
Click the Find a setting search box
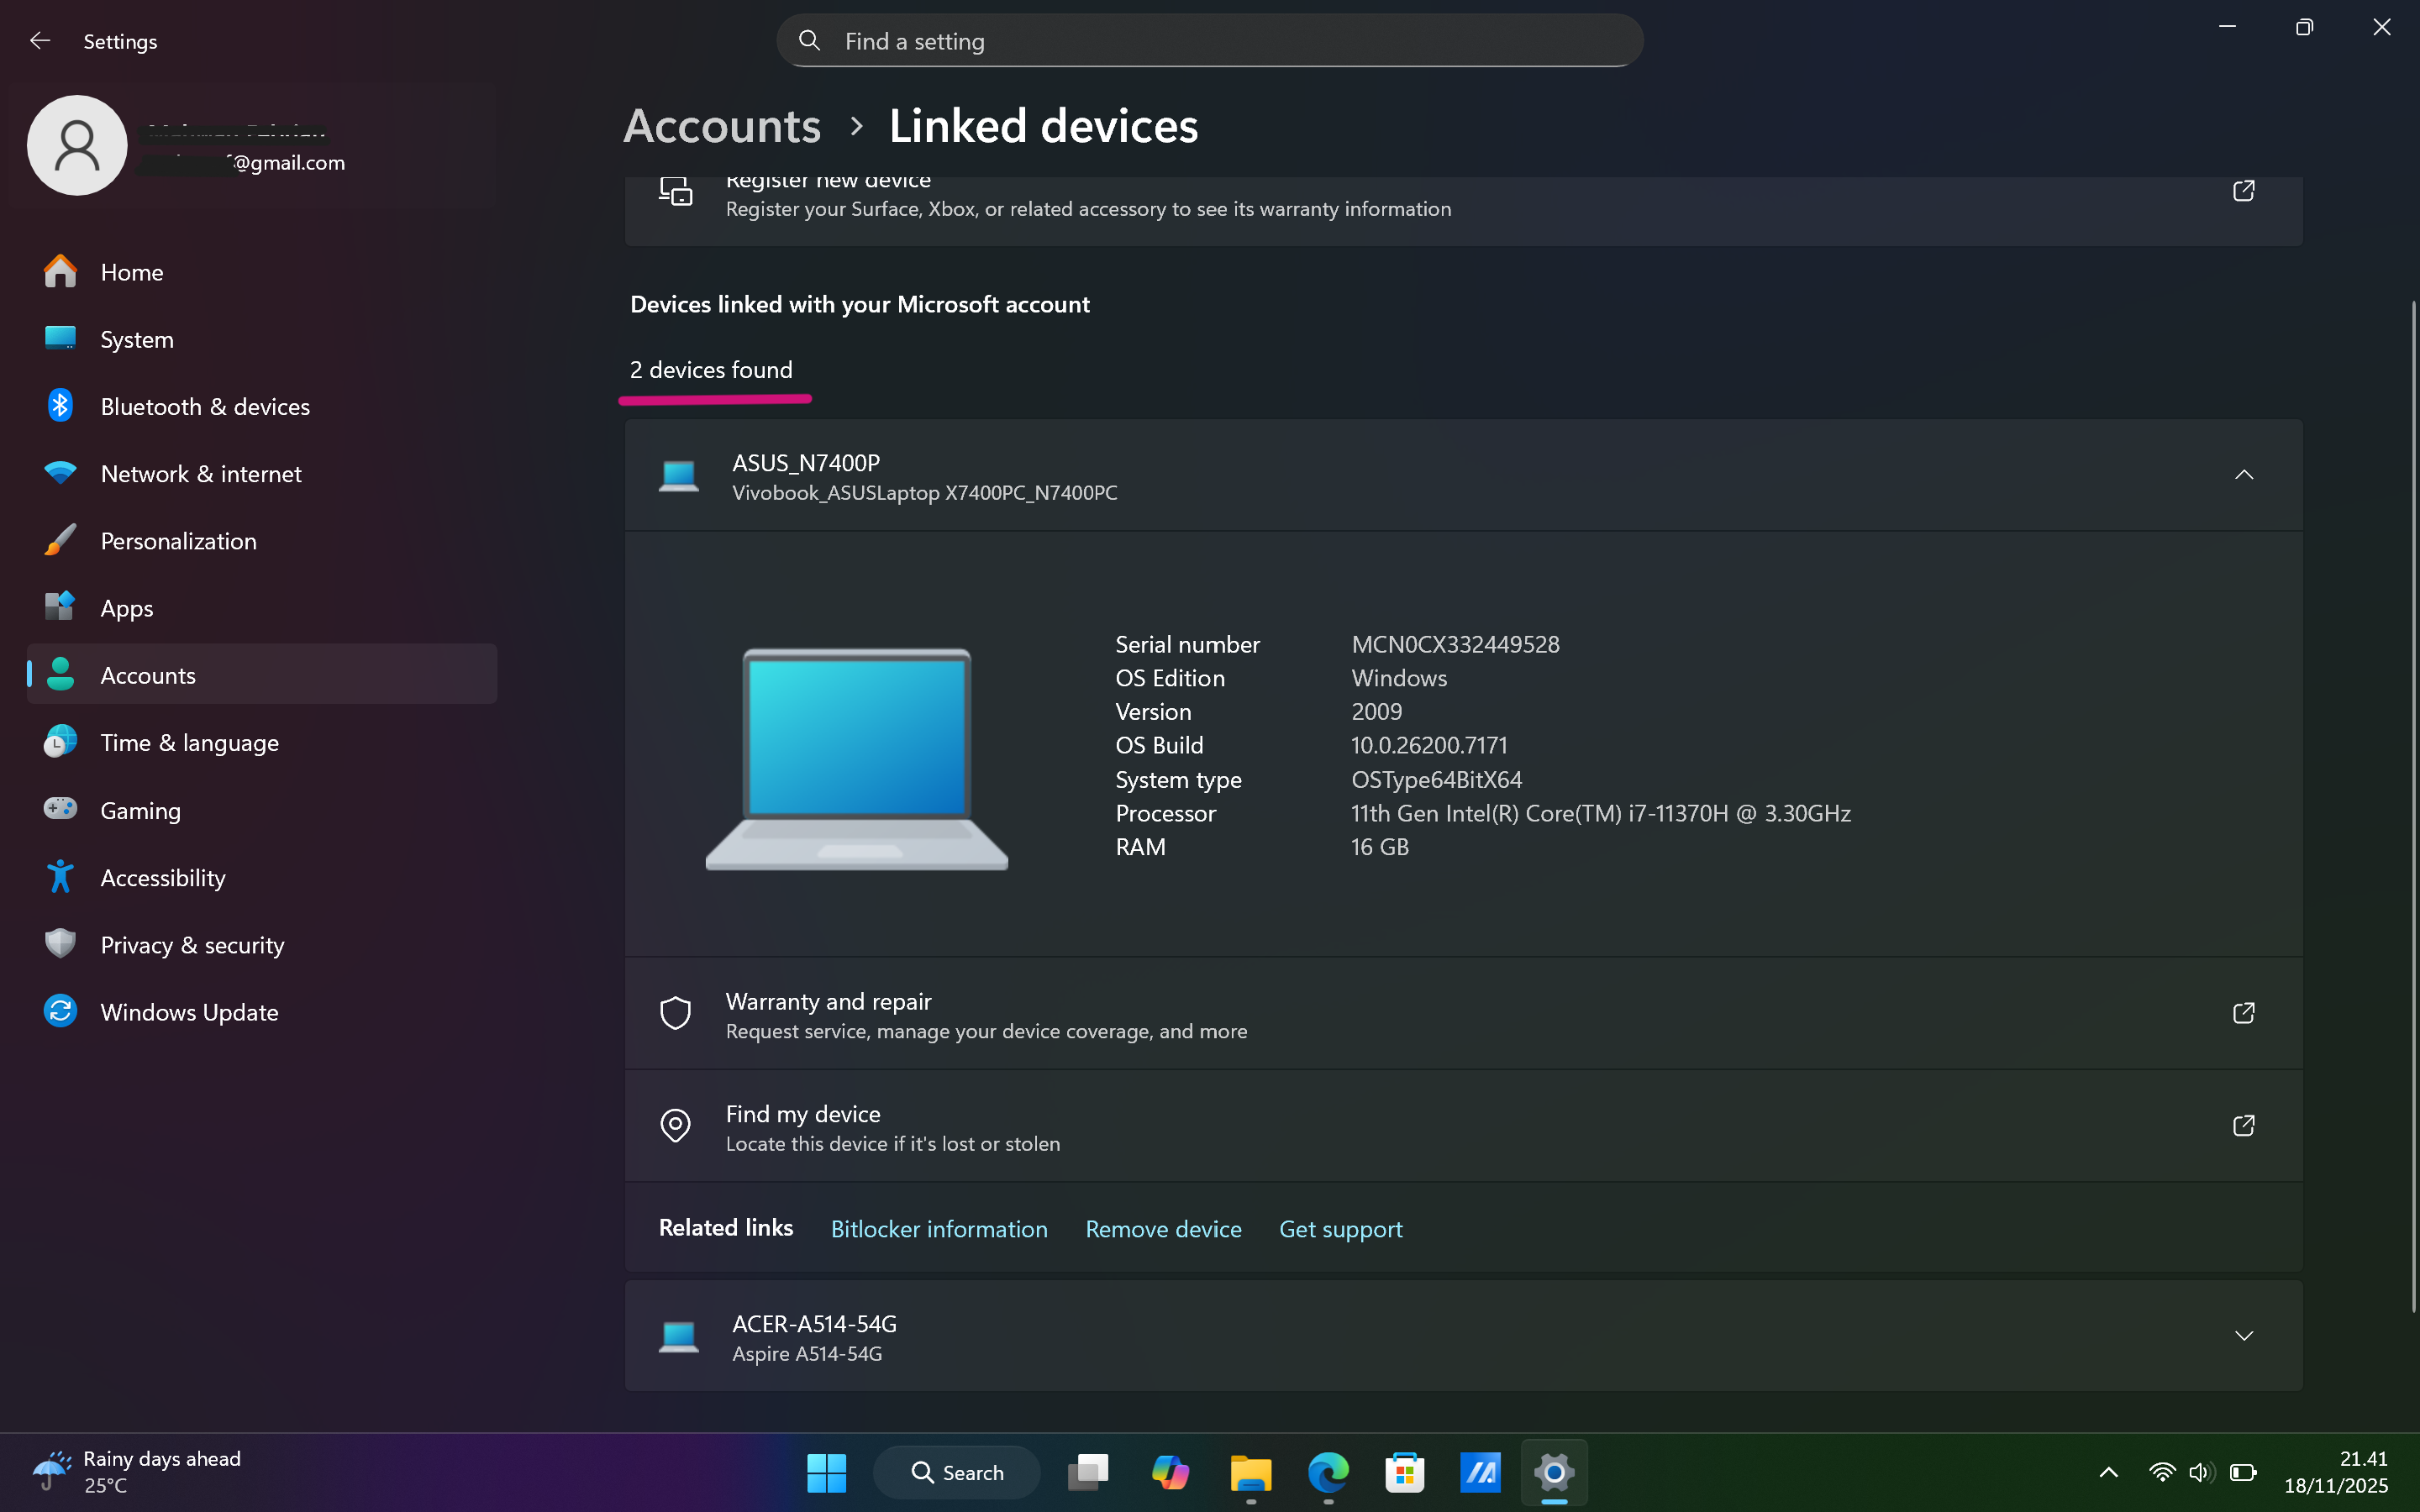(1208, 41)
